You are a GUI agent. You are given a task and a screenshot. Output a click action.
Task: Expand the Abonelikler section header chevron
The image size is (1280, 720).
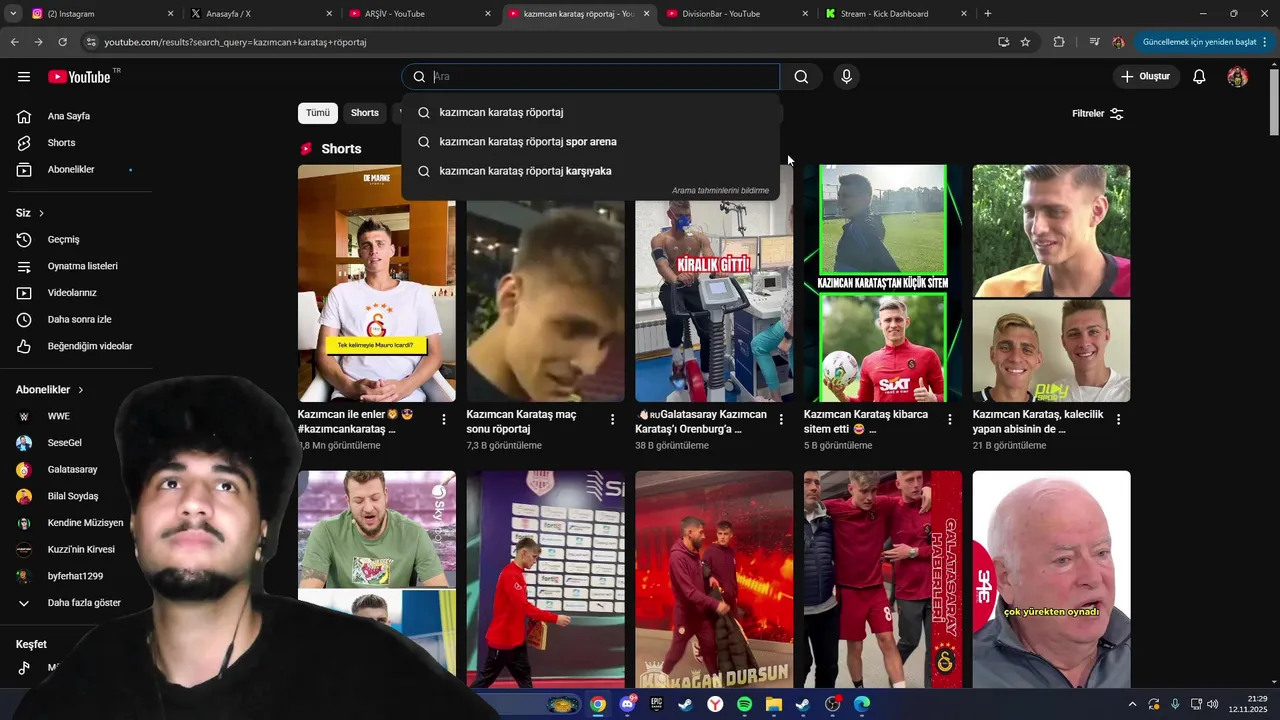point(81,390)
